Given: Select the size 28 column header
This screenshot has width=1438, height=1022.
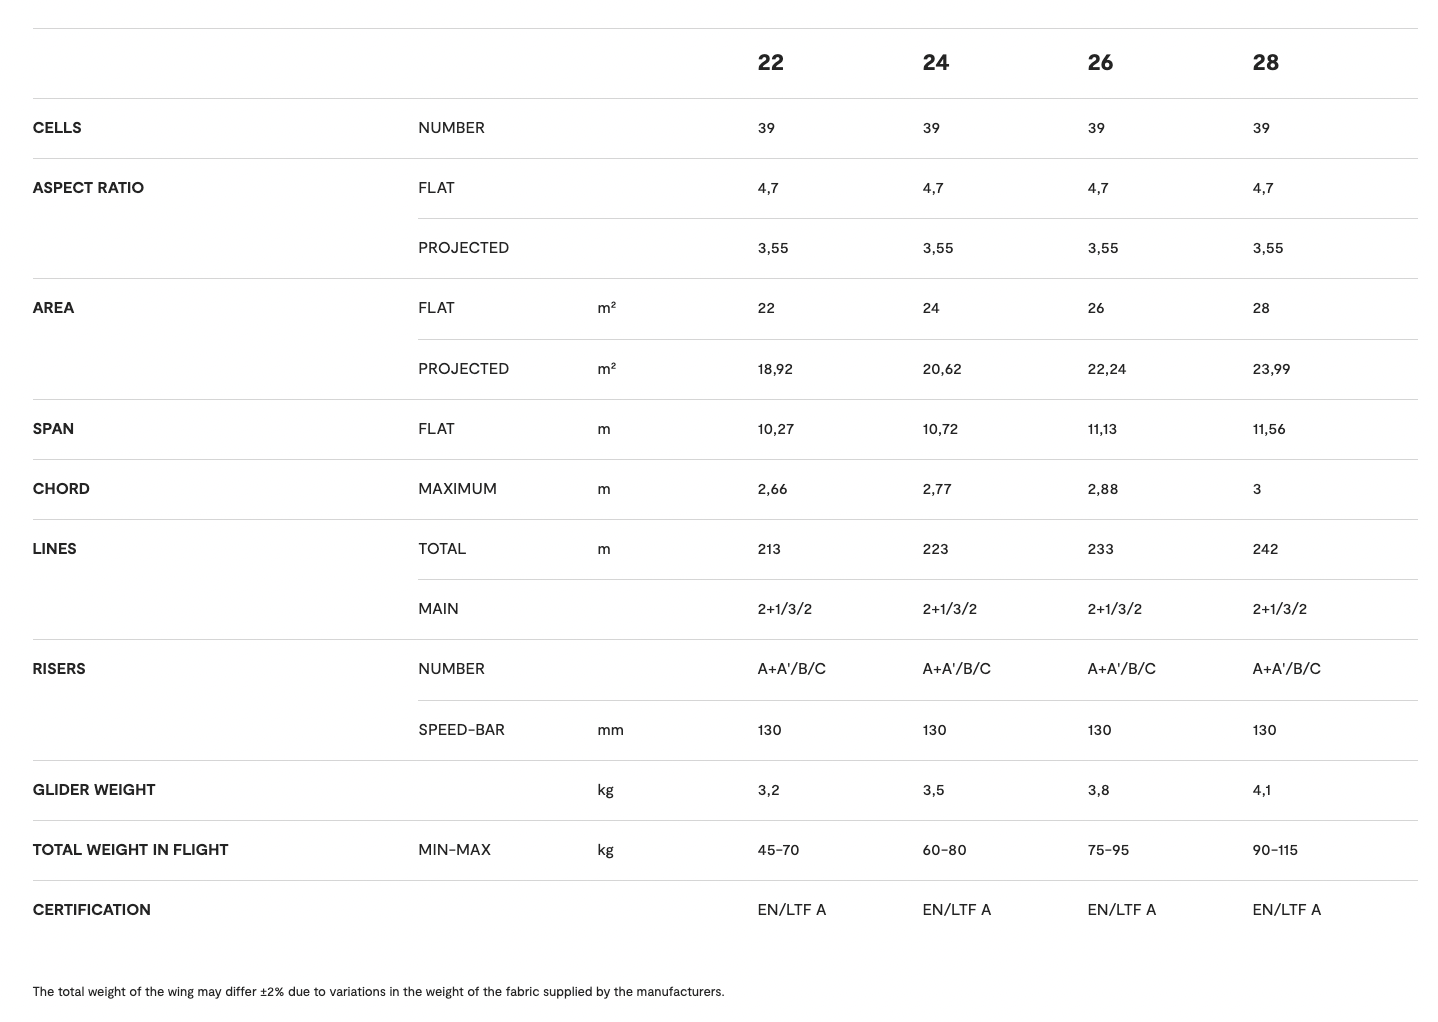Looking at the screenshot, I should [x=1265, y=63].
